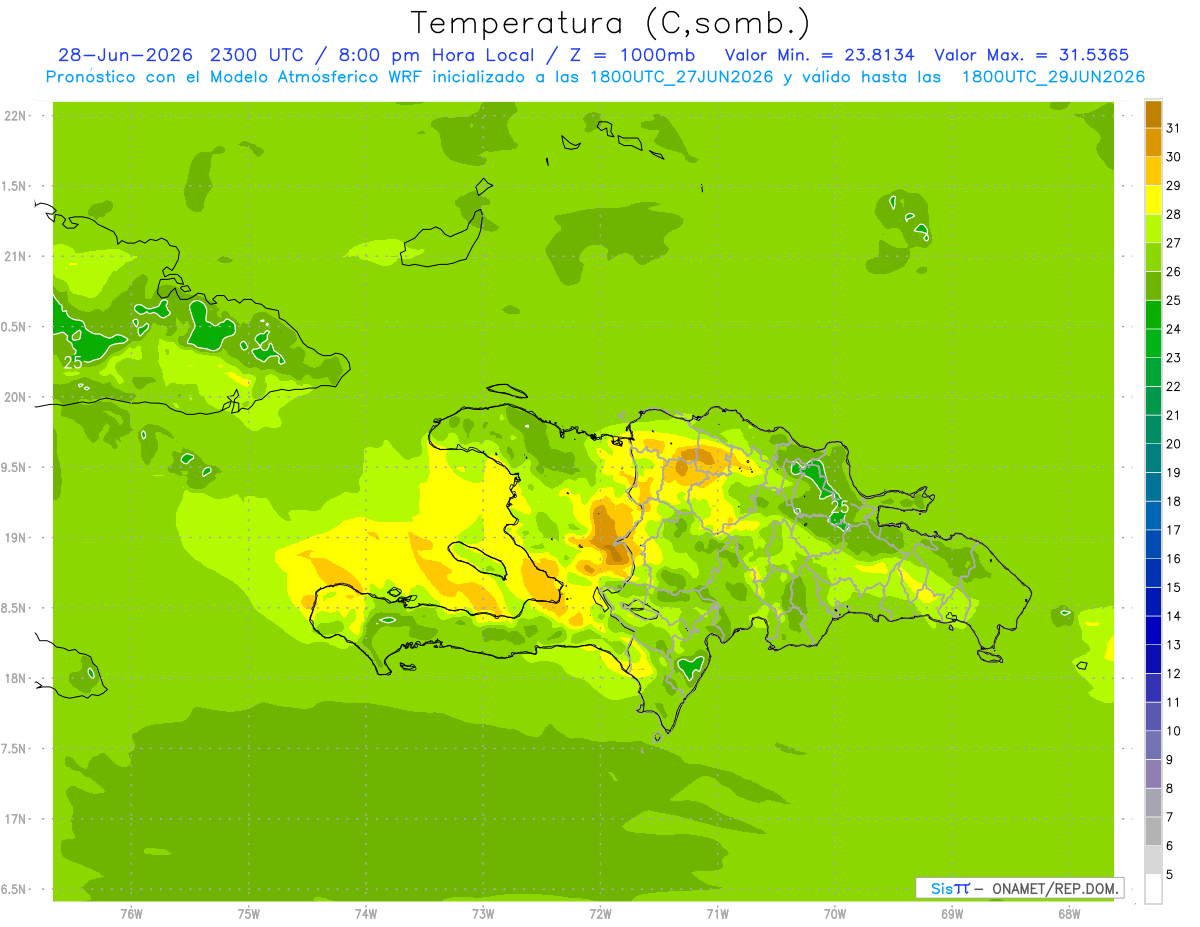Click colorbar label "23"

[x=1173, y=358]
